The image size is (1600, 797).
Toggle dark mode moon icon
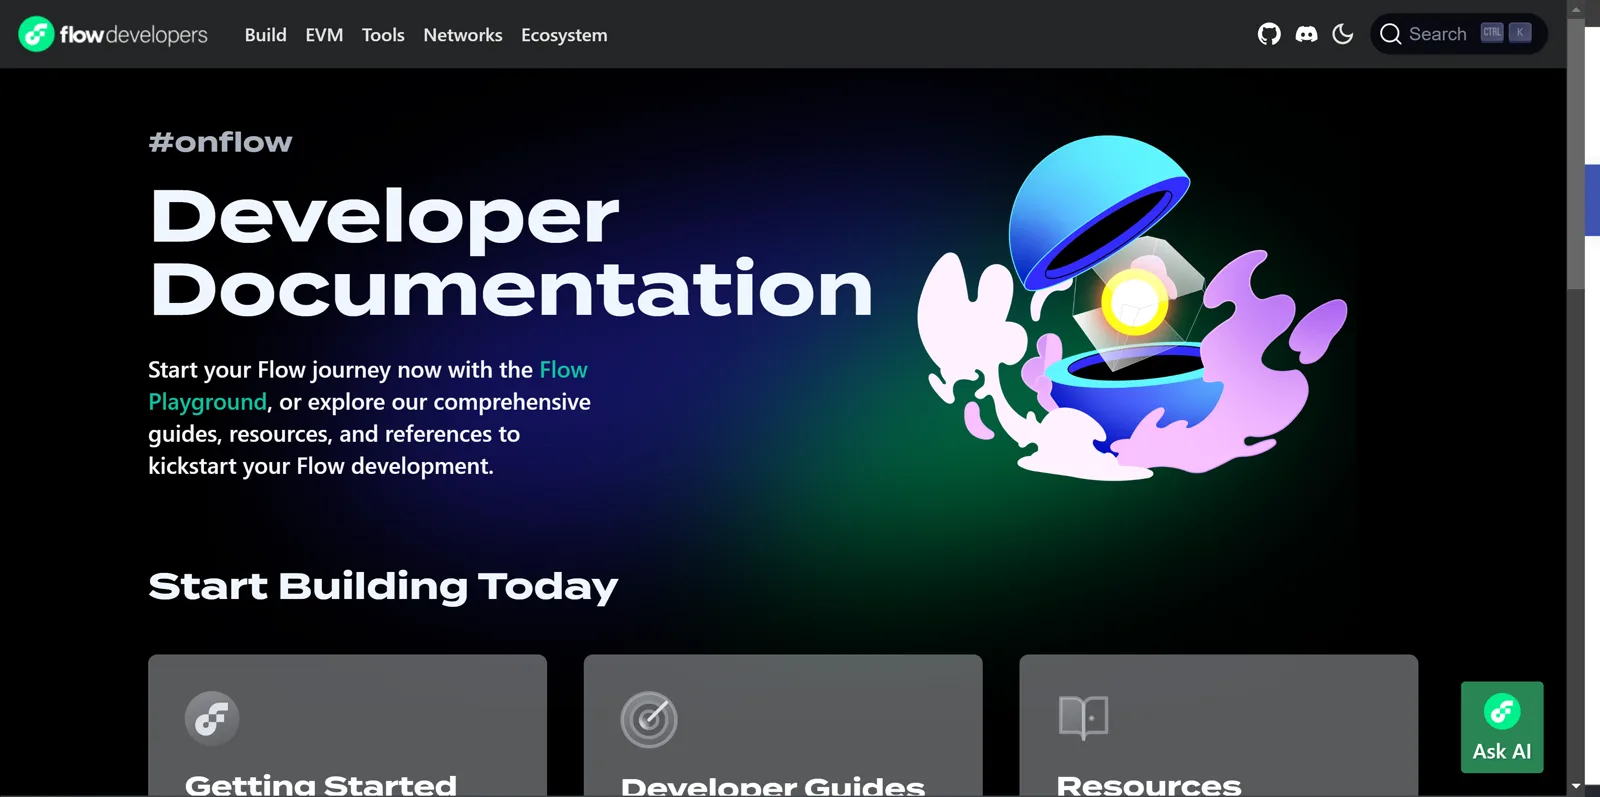click(1343, 34)
